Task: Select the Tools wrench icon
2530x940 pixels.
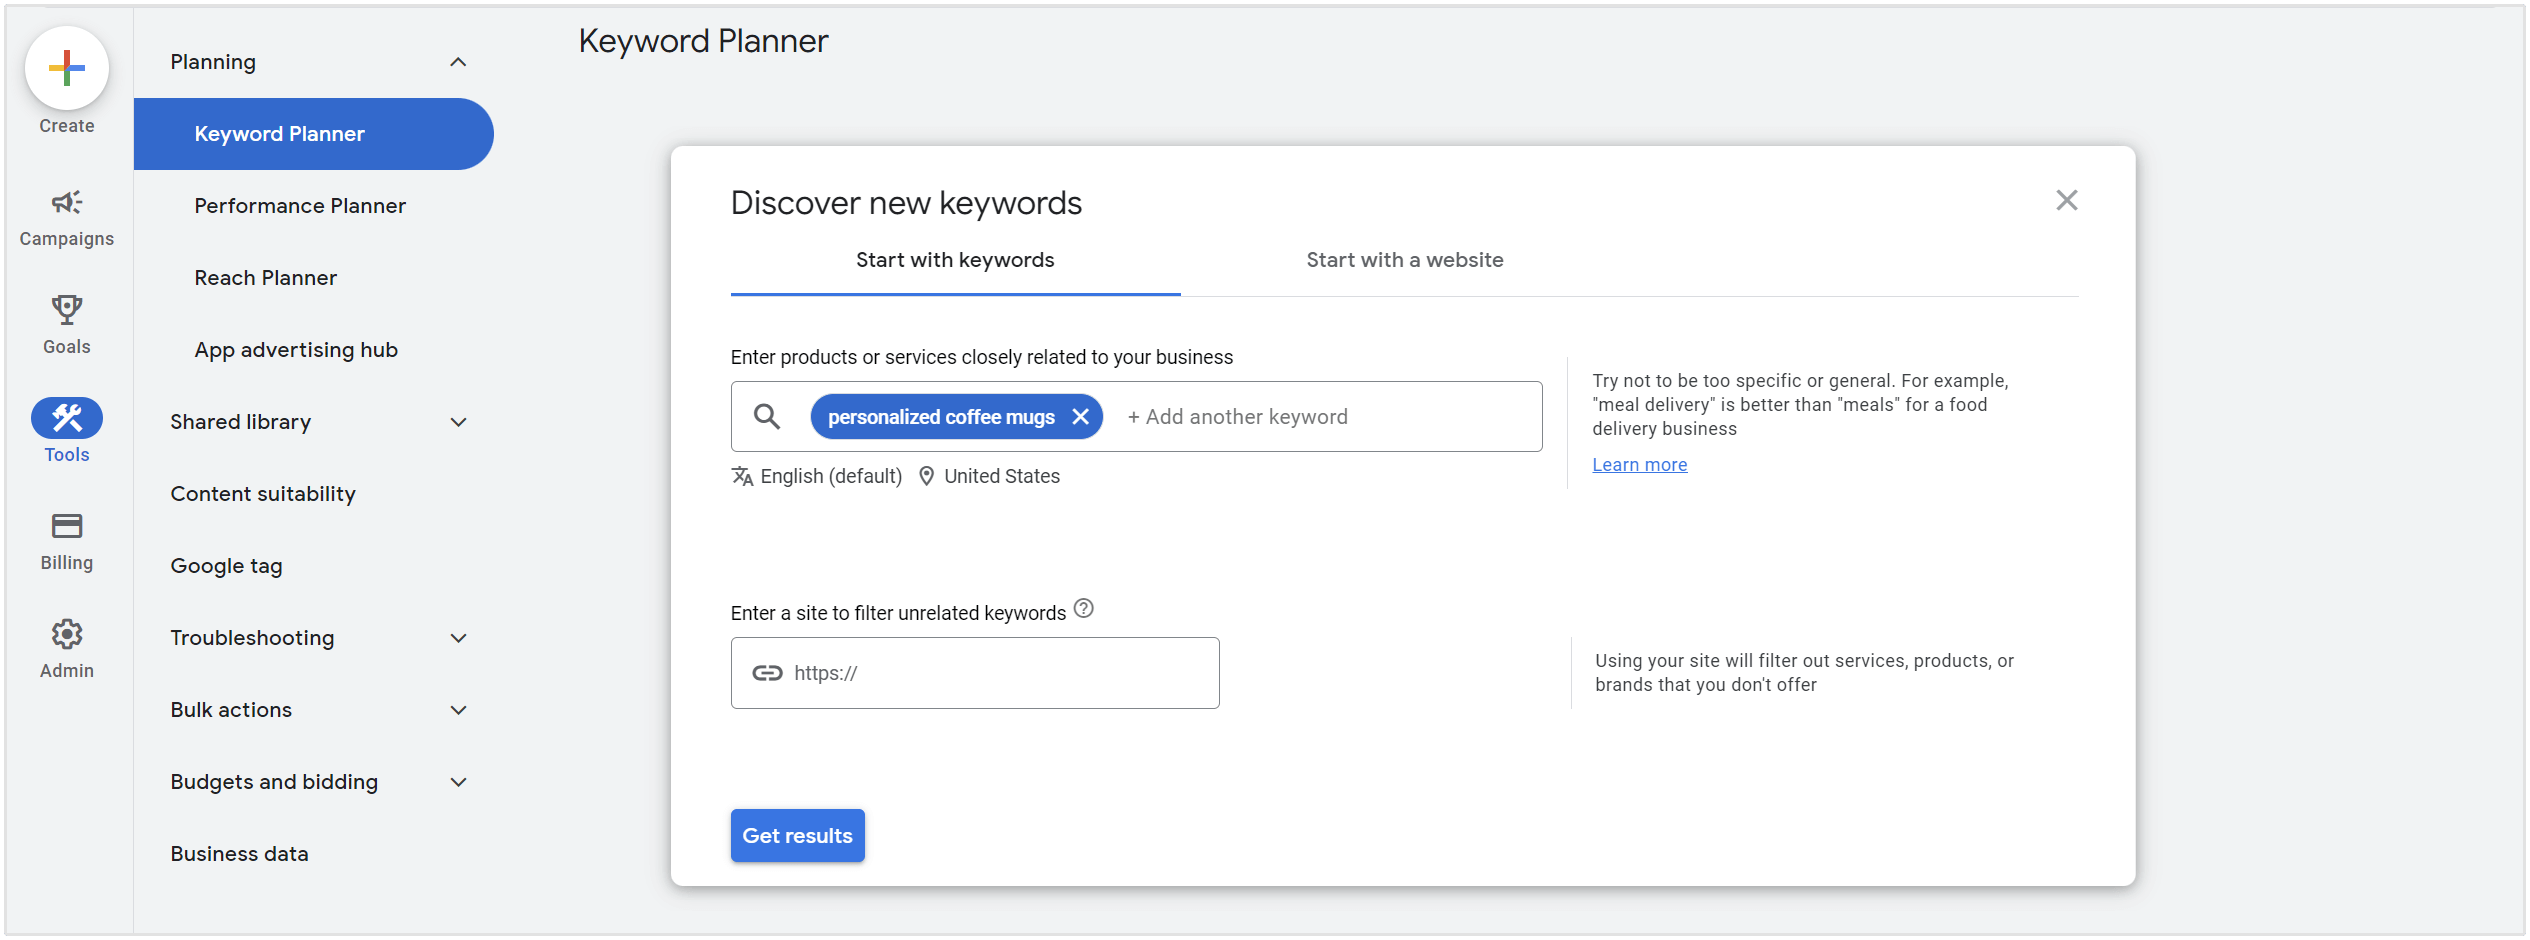Action: pyautogui.click(x=67, y=418)
